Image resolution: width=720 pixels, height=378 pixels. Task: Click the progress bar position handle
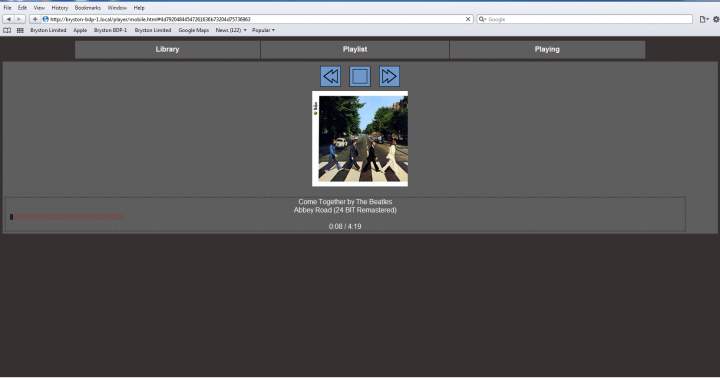click(11, 217)
